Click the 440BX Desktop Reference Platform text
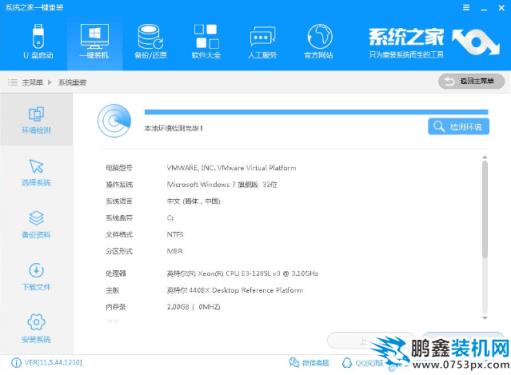Image resolution: width=511 pixels, height=375 pixels. [235, 290]
